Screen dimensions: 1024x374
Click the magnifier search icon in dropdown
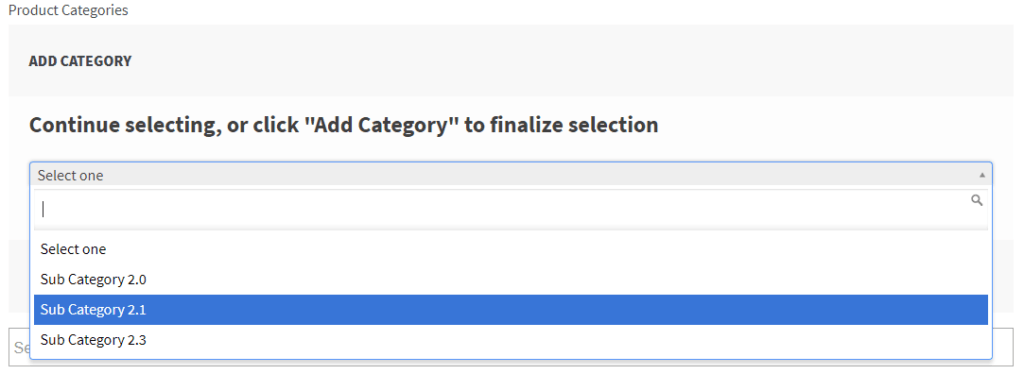pos(976,200)
